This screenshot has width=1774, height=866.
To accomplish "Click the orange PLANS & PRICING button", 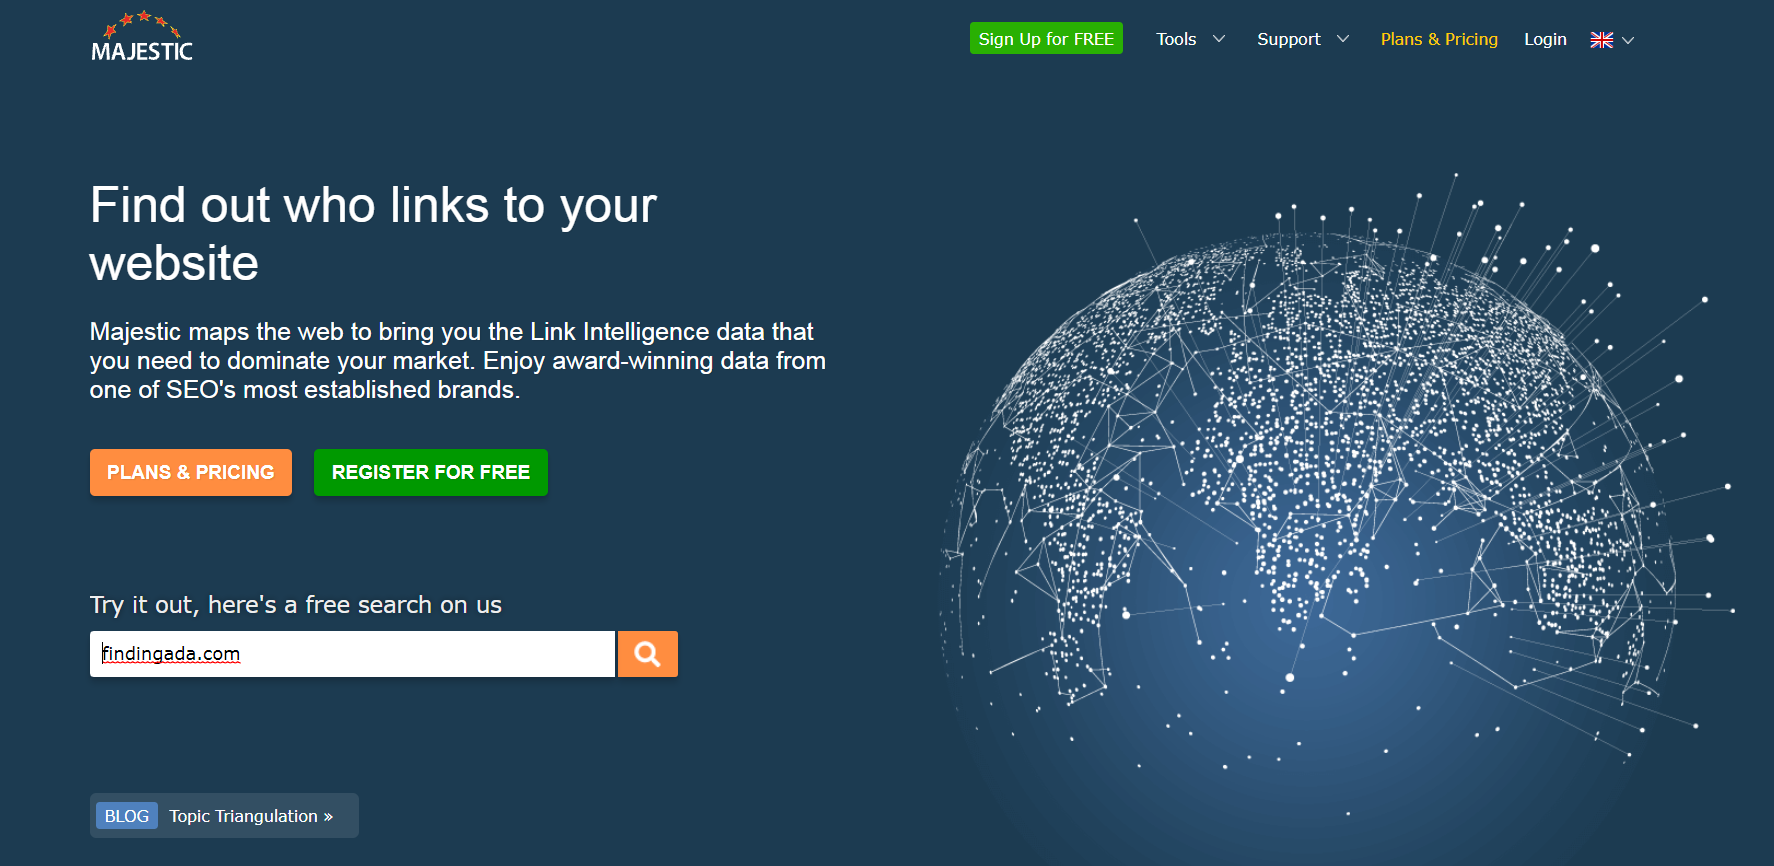I will (x=191, y=472).
